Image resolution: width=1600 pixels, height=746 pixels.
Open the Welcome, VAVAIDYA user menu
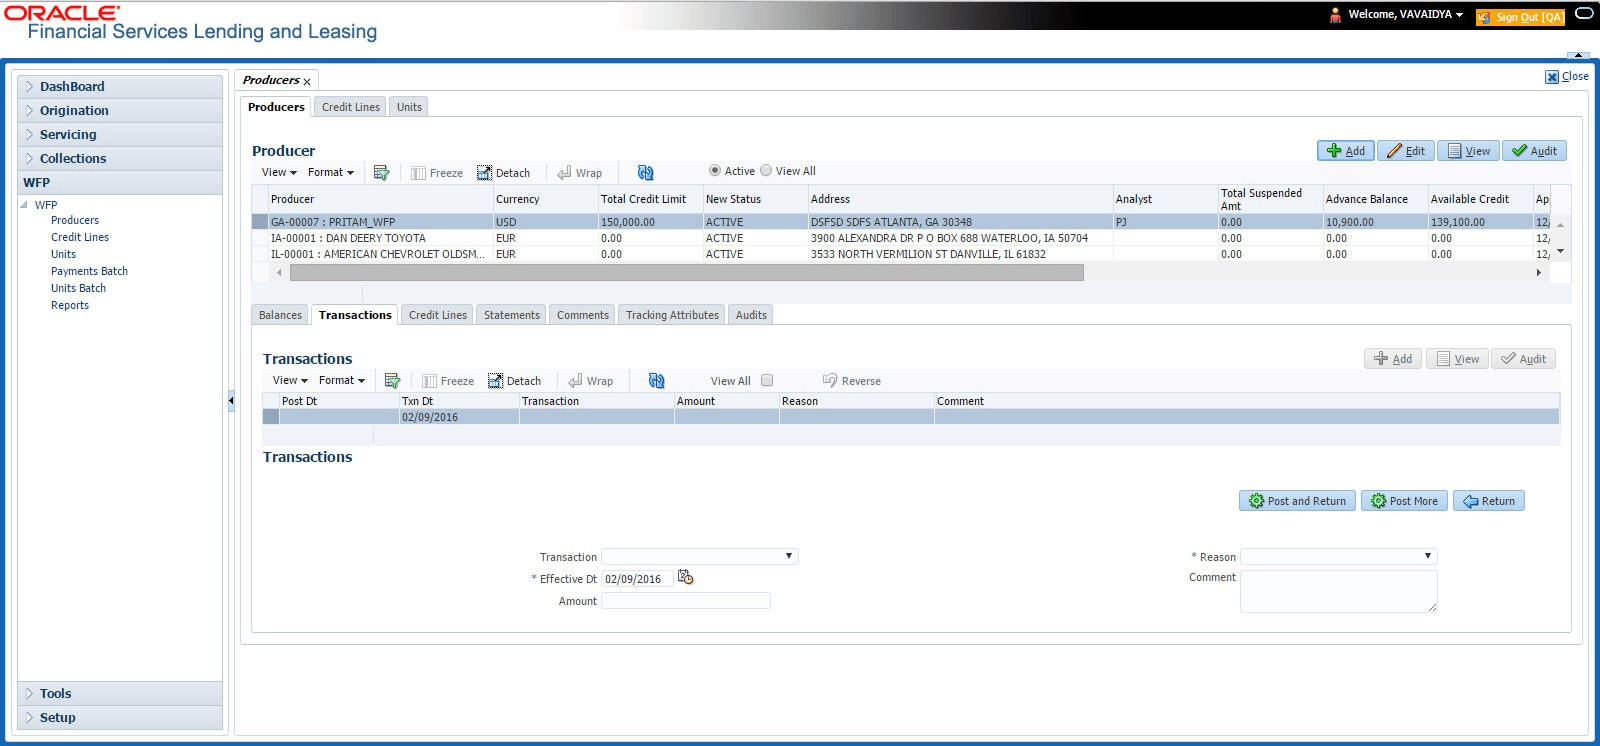(1405, 15)
